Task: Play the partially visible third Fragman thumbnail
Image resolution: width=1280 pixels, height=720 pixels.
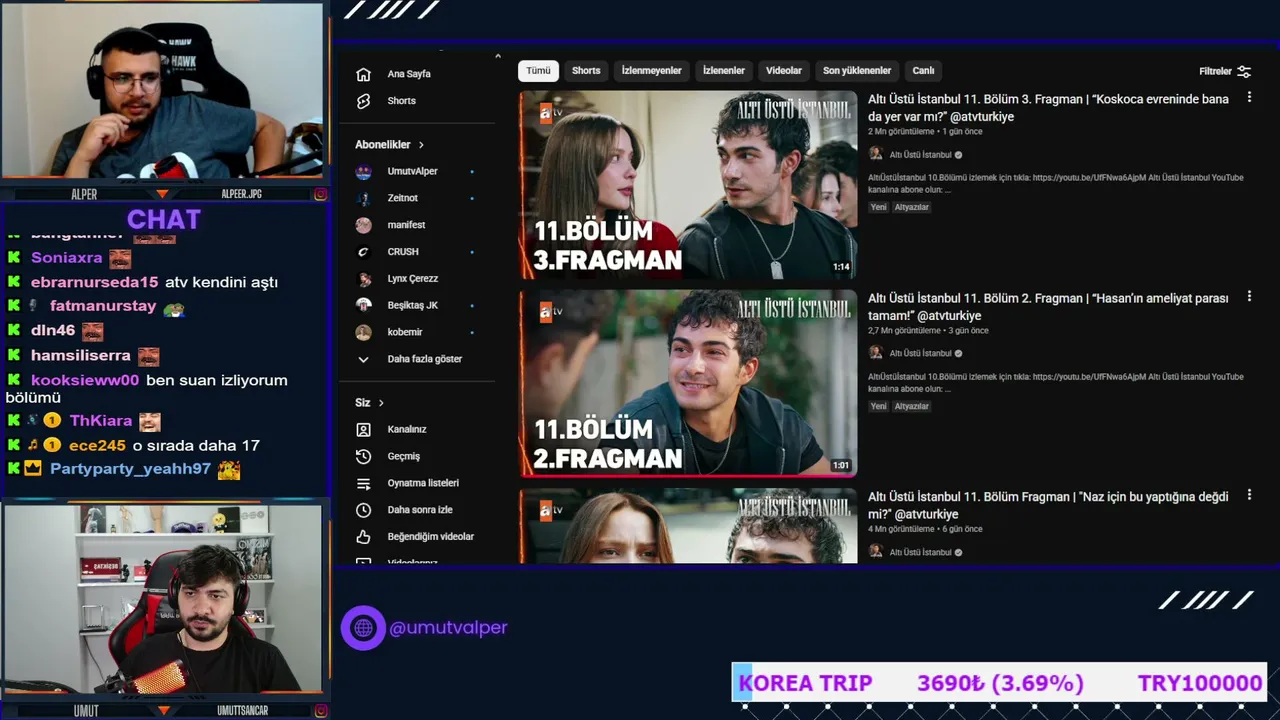Action: click(x=688, y=526)
